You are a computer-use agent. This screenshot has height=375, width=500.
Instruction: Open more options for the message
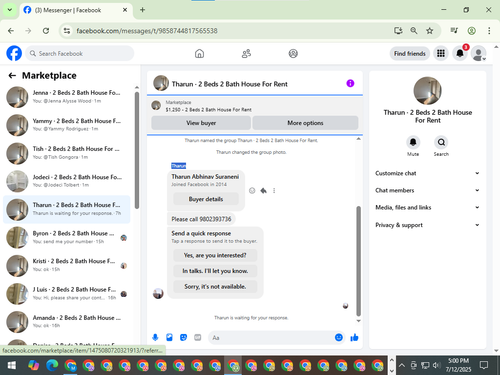click(x=274, y=191)
